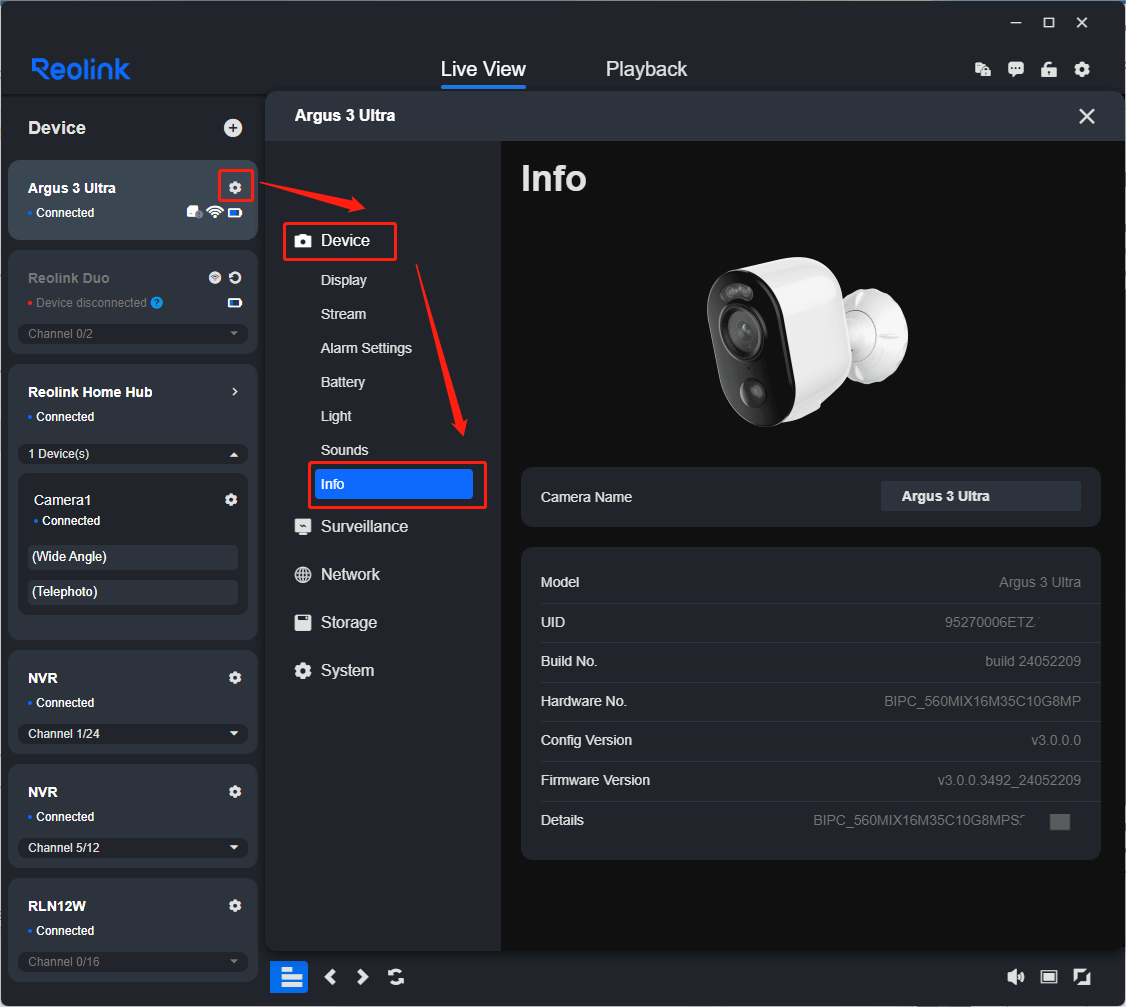Click the aspect ratio screen icon at bottom

pos(1048,977)
